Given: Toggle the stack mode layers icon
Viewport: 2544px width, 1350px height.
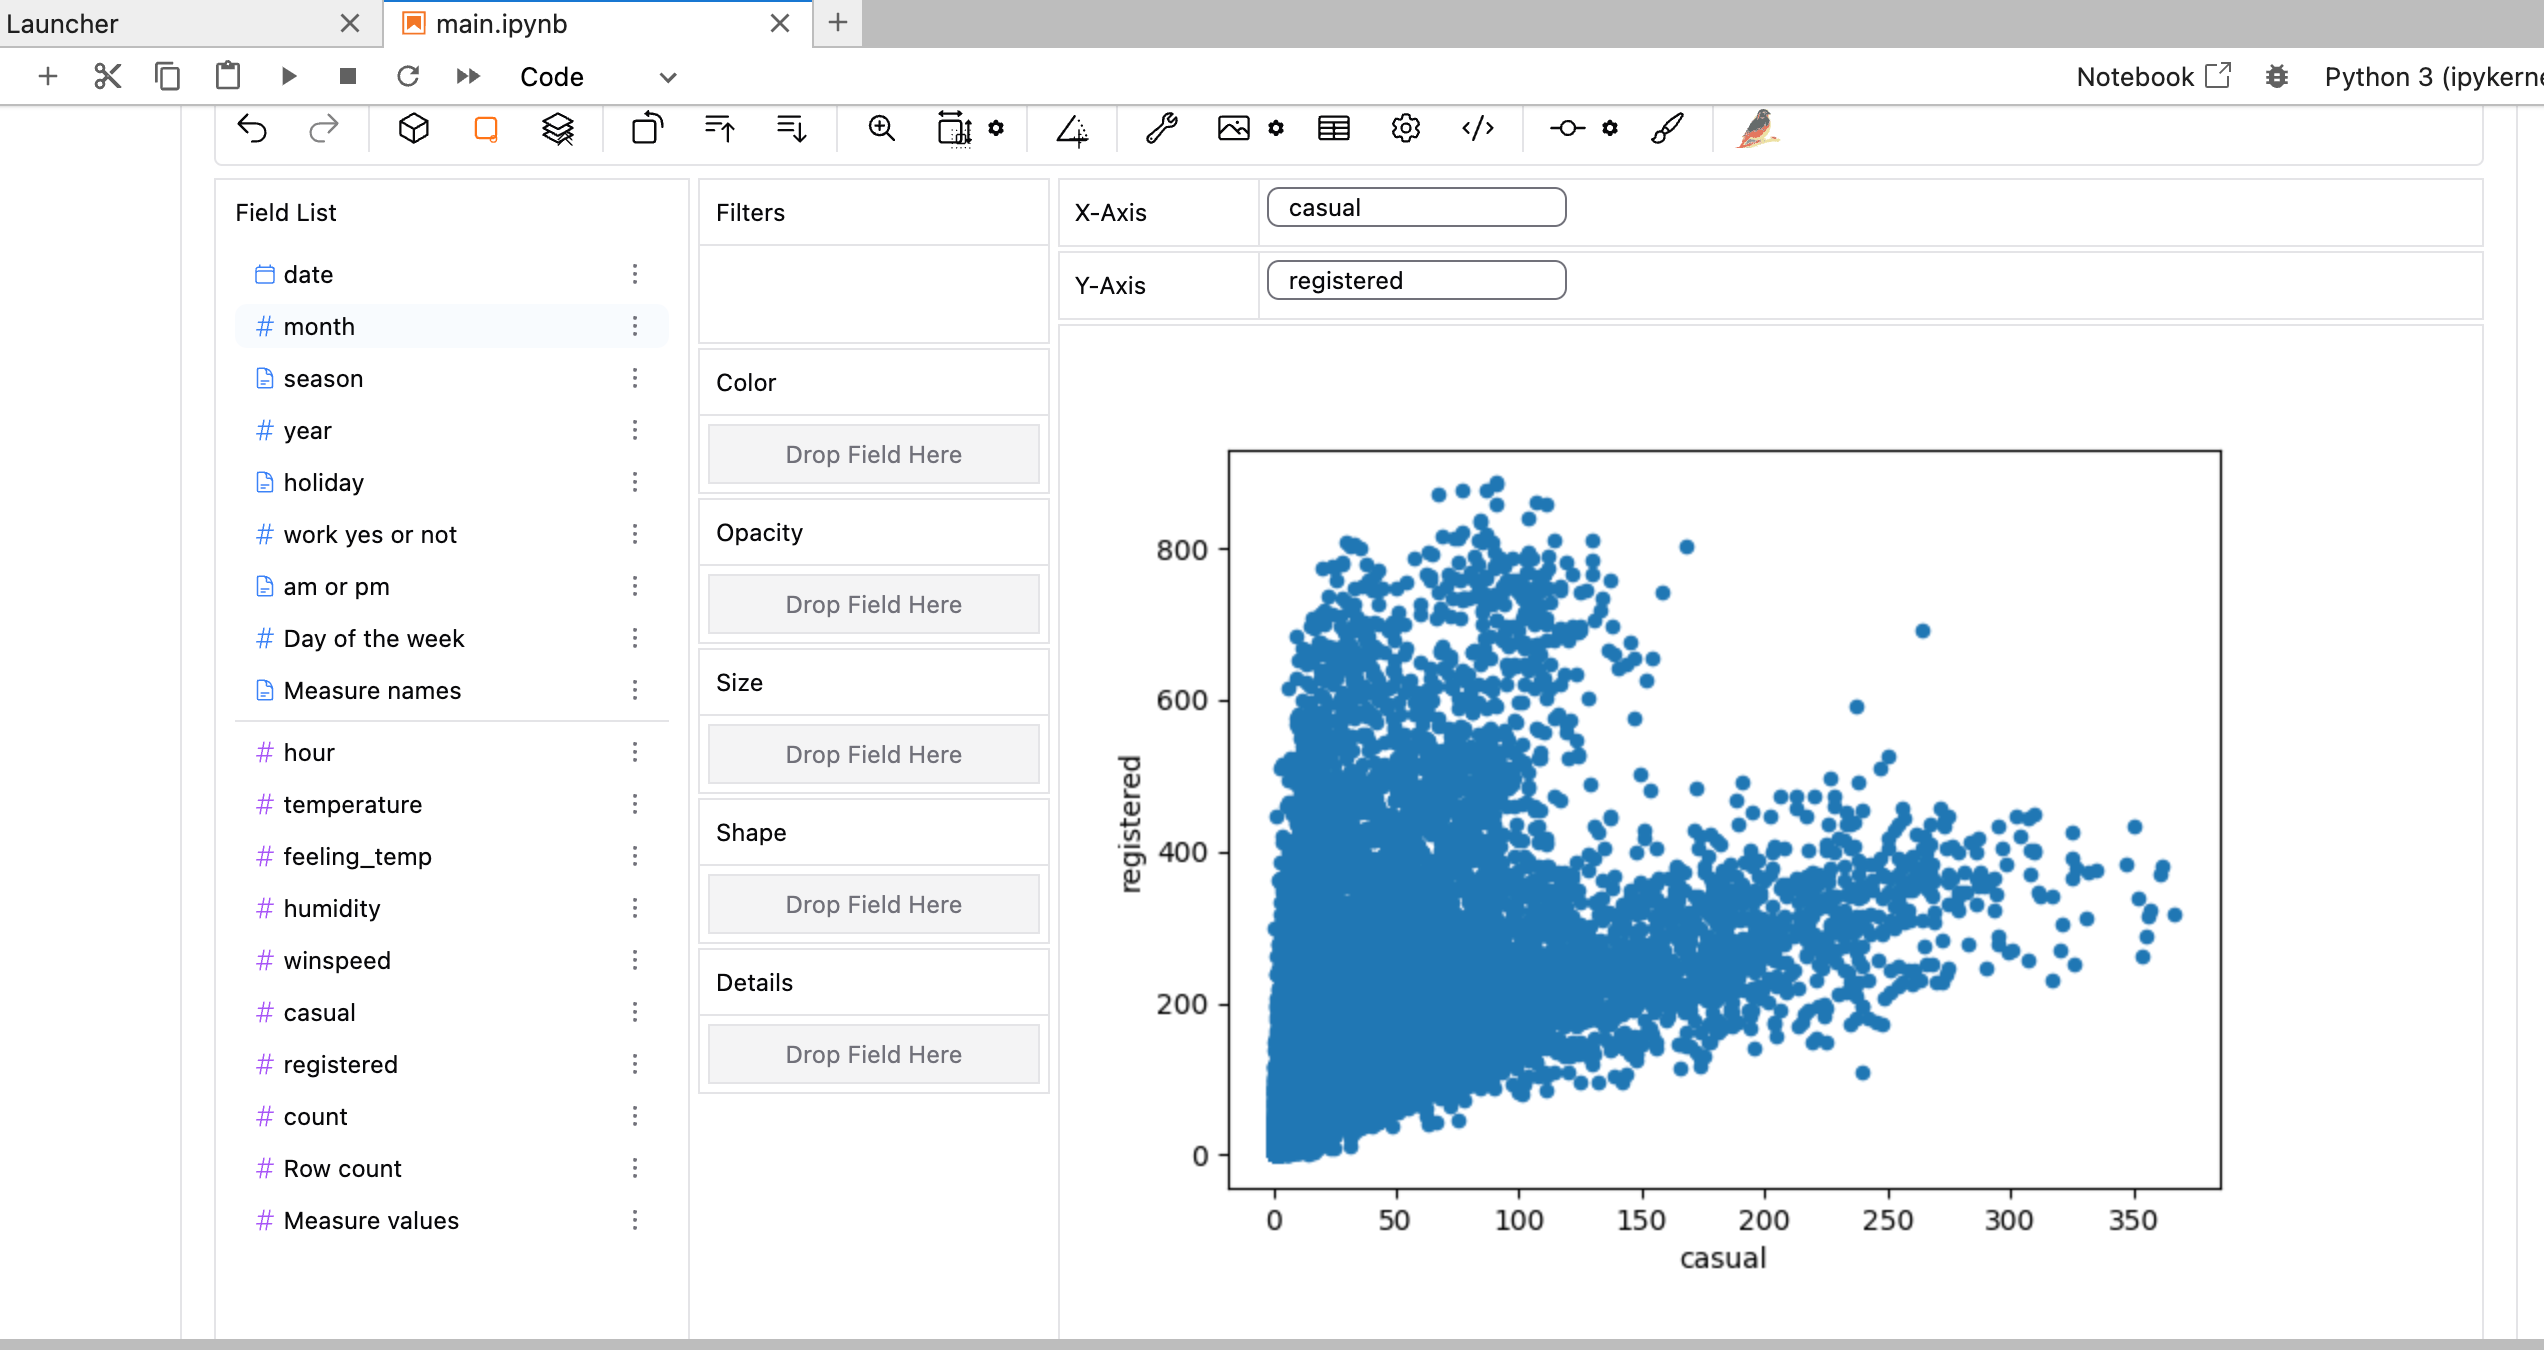Looking at the screenshot, I should [558, 129].
